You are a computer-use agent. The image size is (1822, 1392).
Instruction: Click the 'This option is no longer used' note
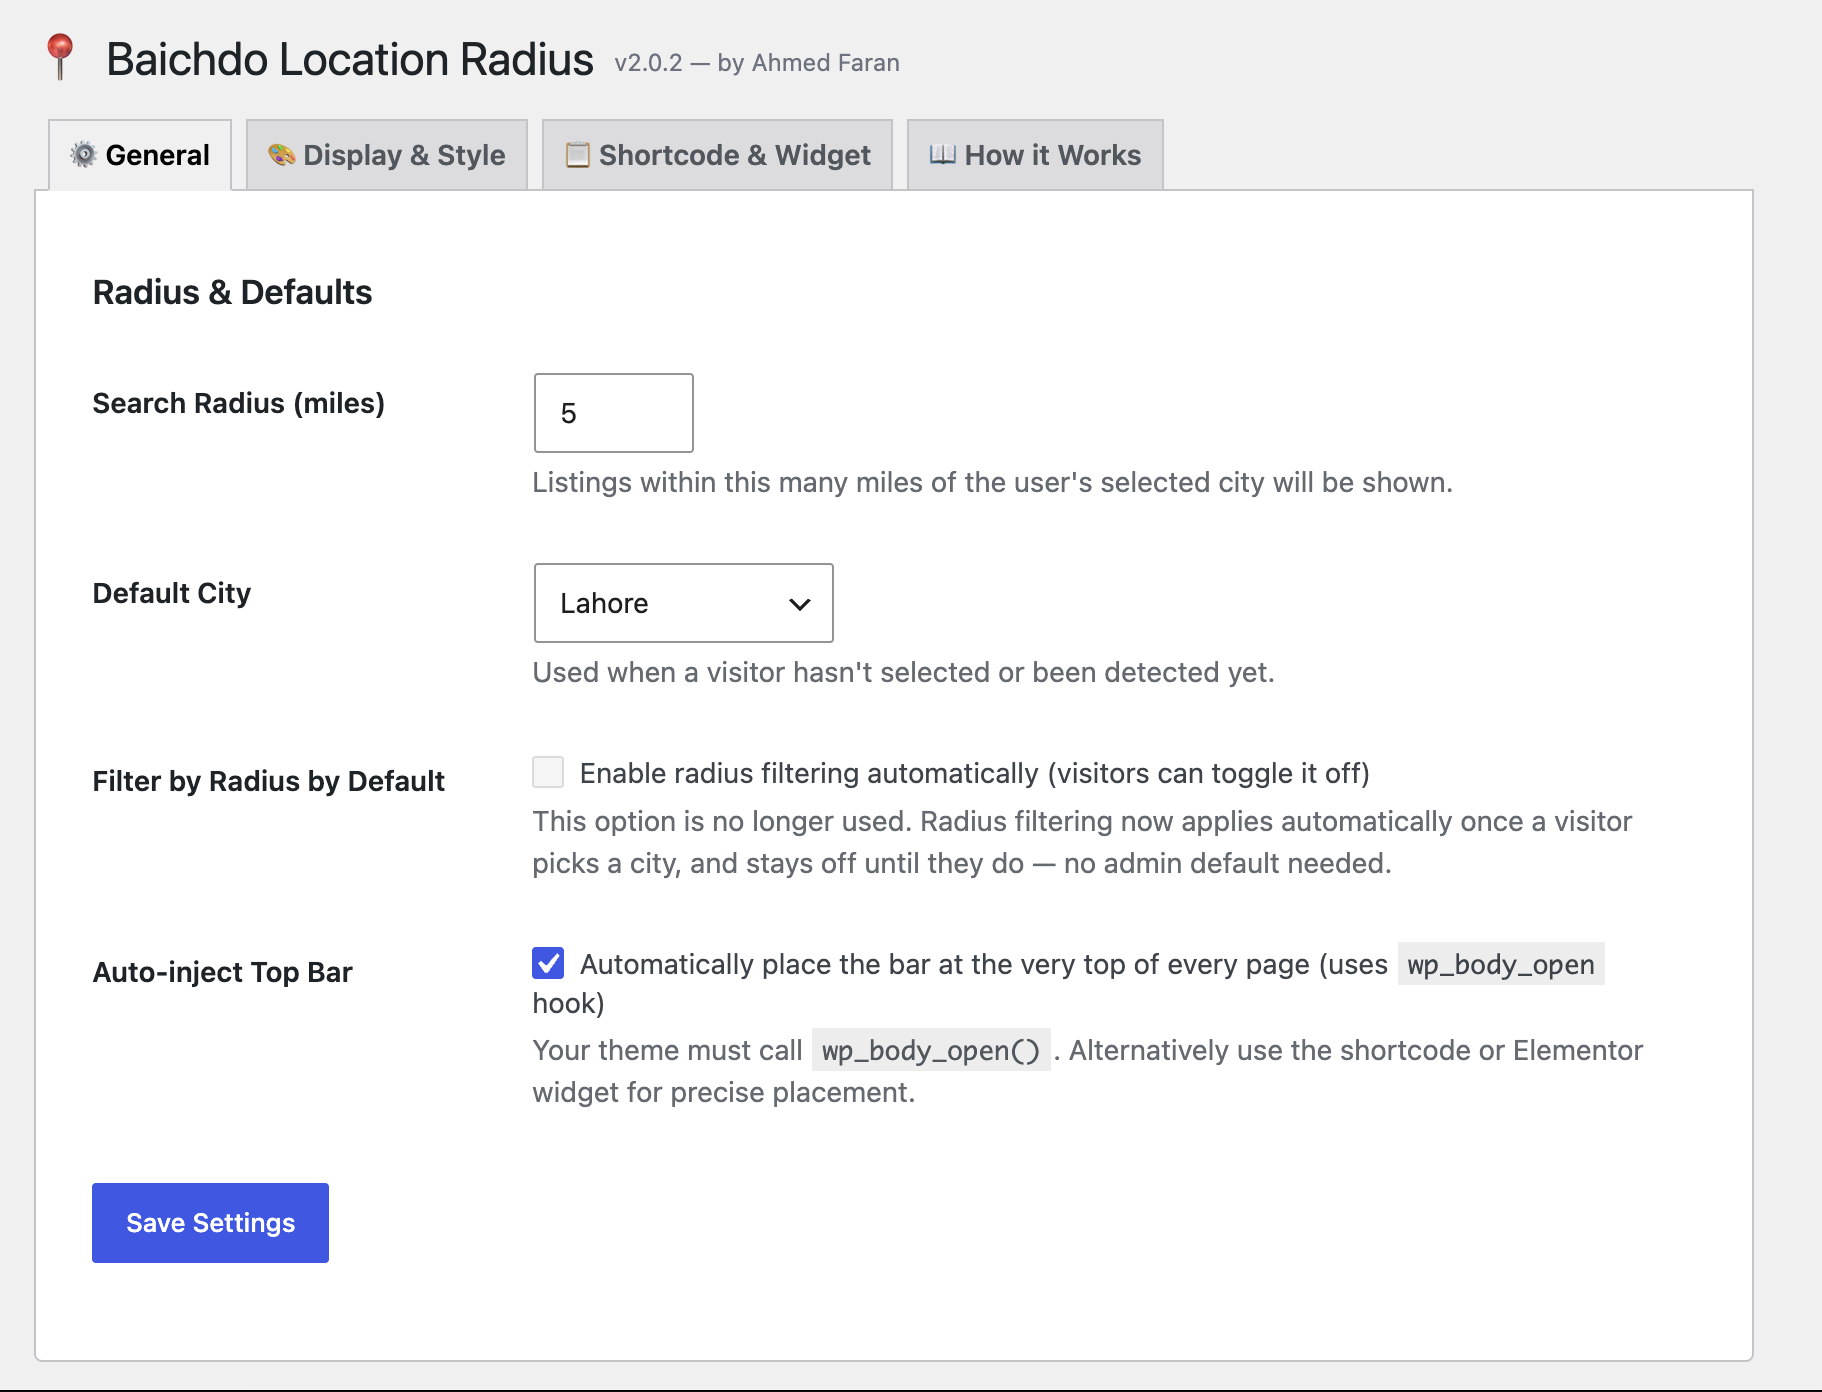[x=1082, y=842]
